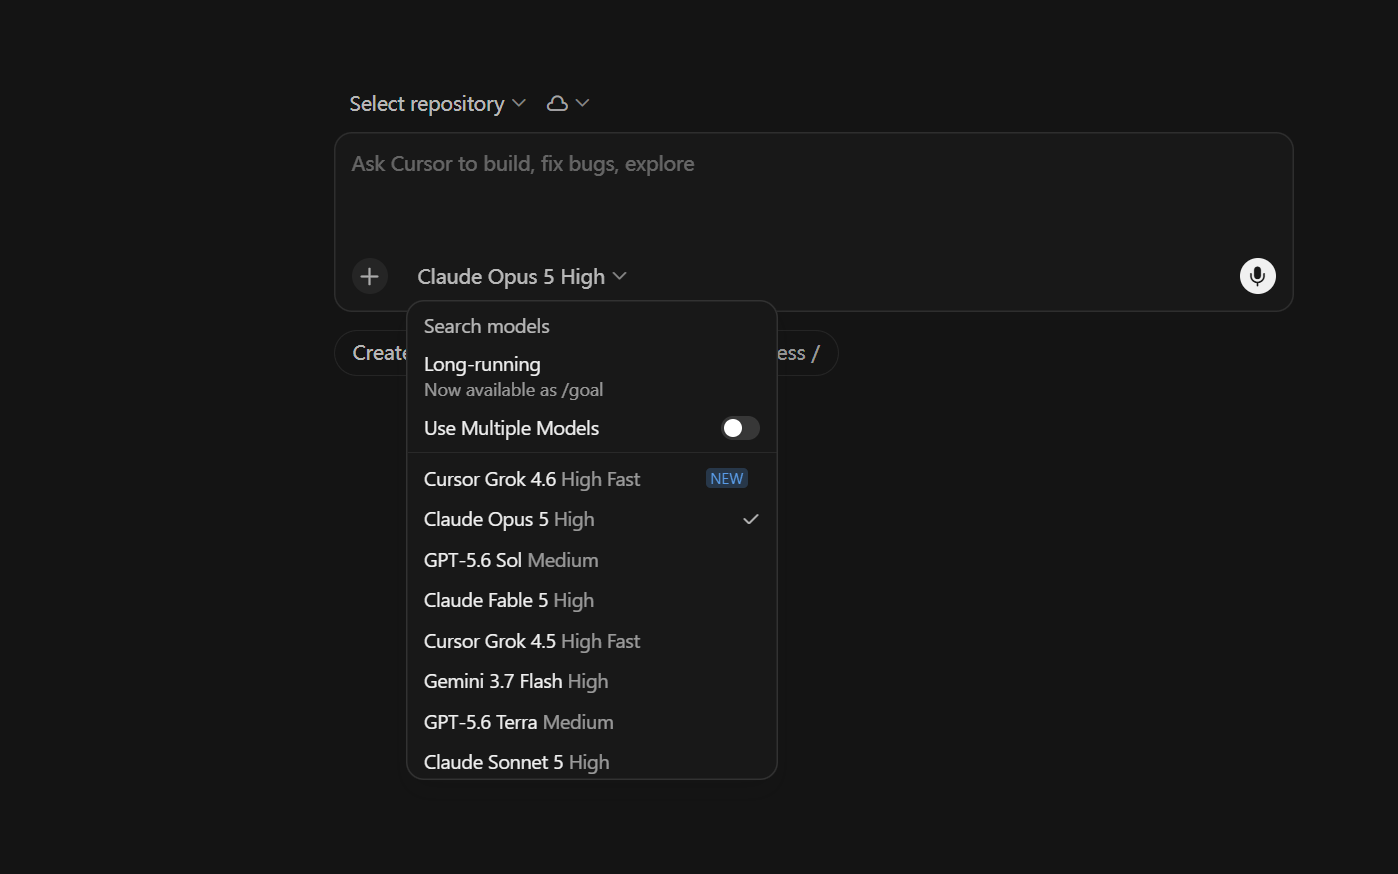Click the partially hidden Create suggestion chip
The image size is (1398, 874).
tap(371, 353)
